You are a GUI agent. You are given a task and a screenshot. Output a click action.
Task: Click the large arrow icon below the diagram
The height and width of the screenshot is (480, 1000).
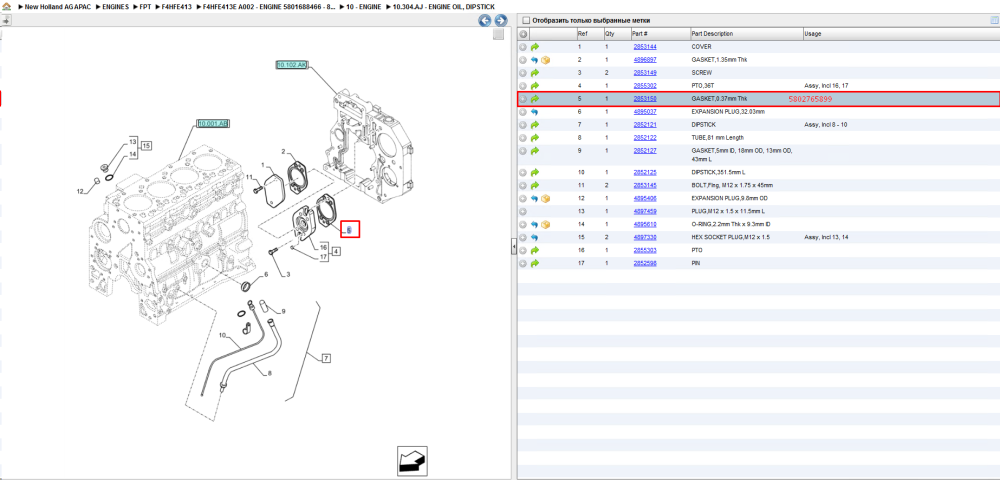(x=411, y=460)
